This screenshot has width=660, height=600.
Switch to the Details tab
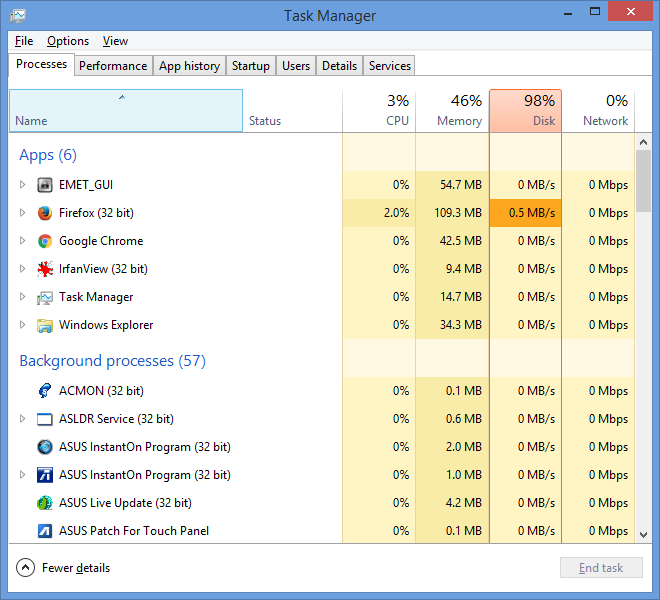tap(339, 66)
